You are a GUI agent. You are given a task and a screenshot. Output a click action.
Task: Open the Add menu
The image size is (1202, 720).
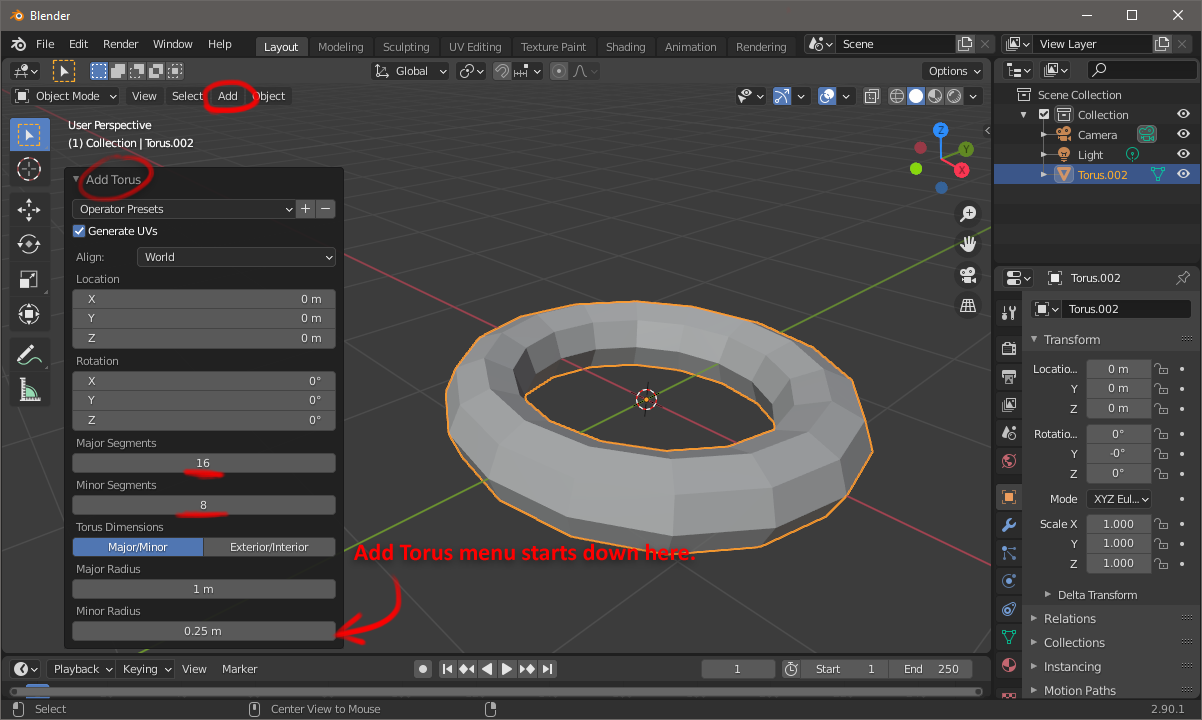click(x=228, y=96)
